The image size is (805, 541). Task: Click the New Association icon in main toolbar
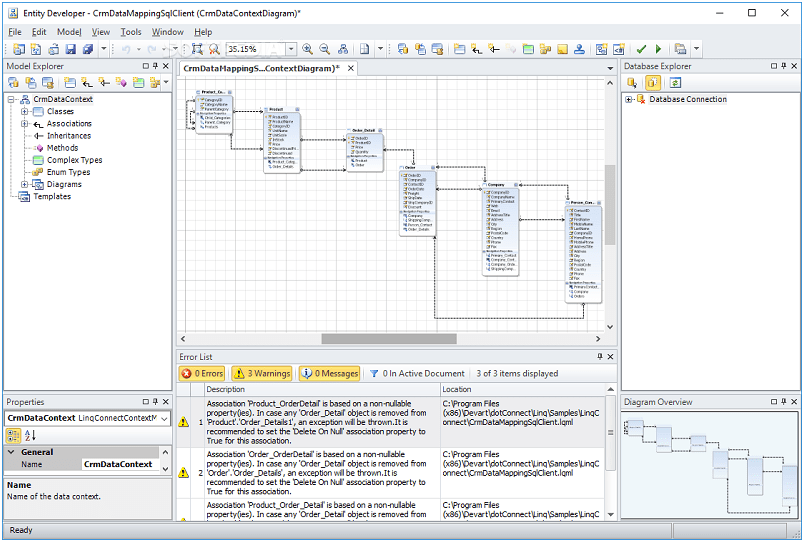(477, 49)
